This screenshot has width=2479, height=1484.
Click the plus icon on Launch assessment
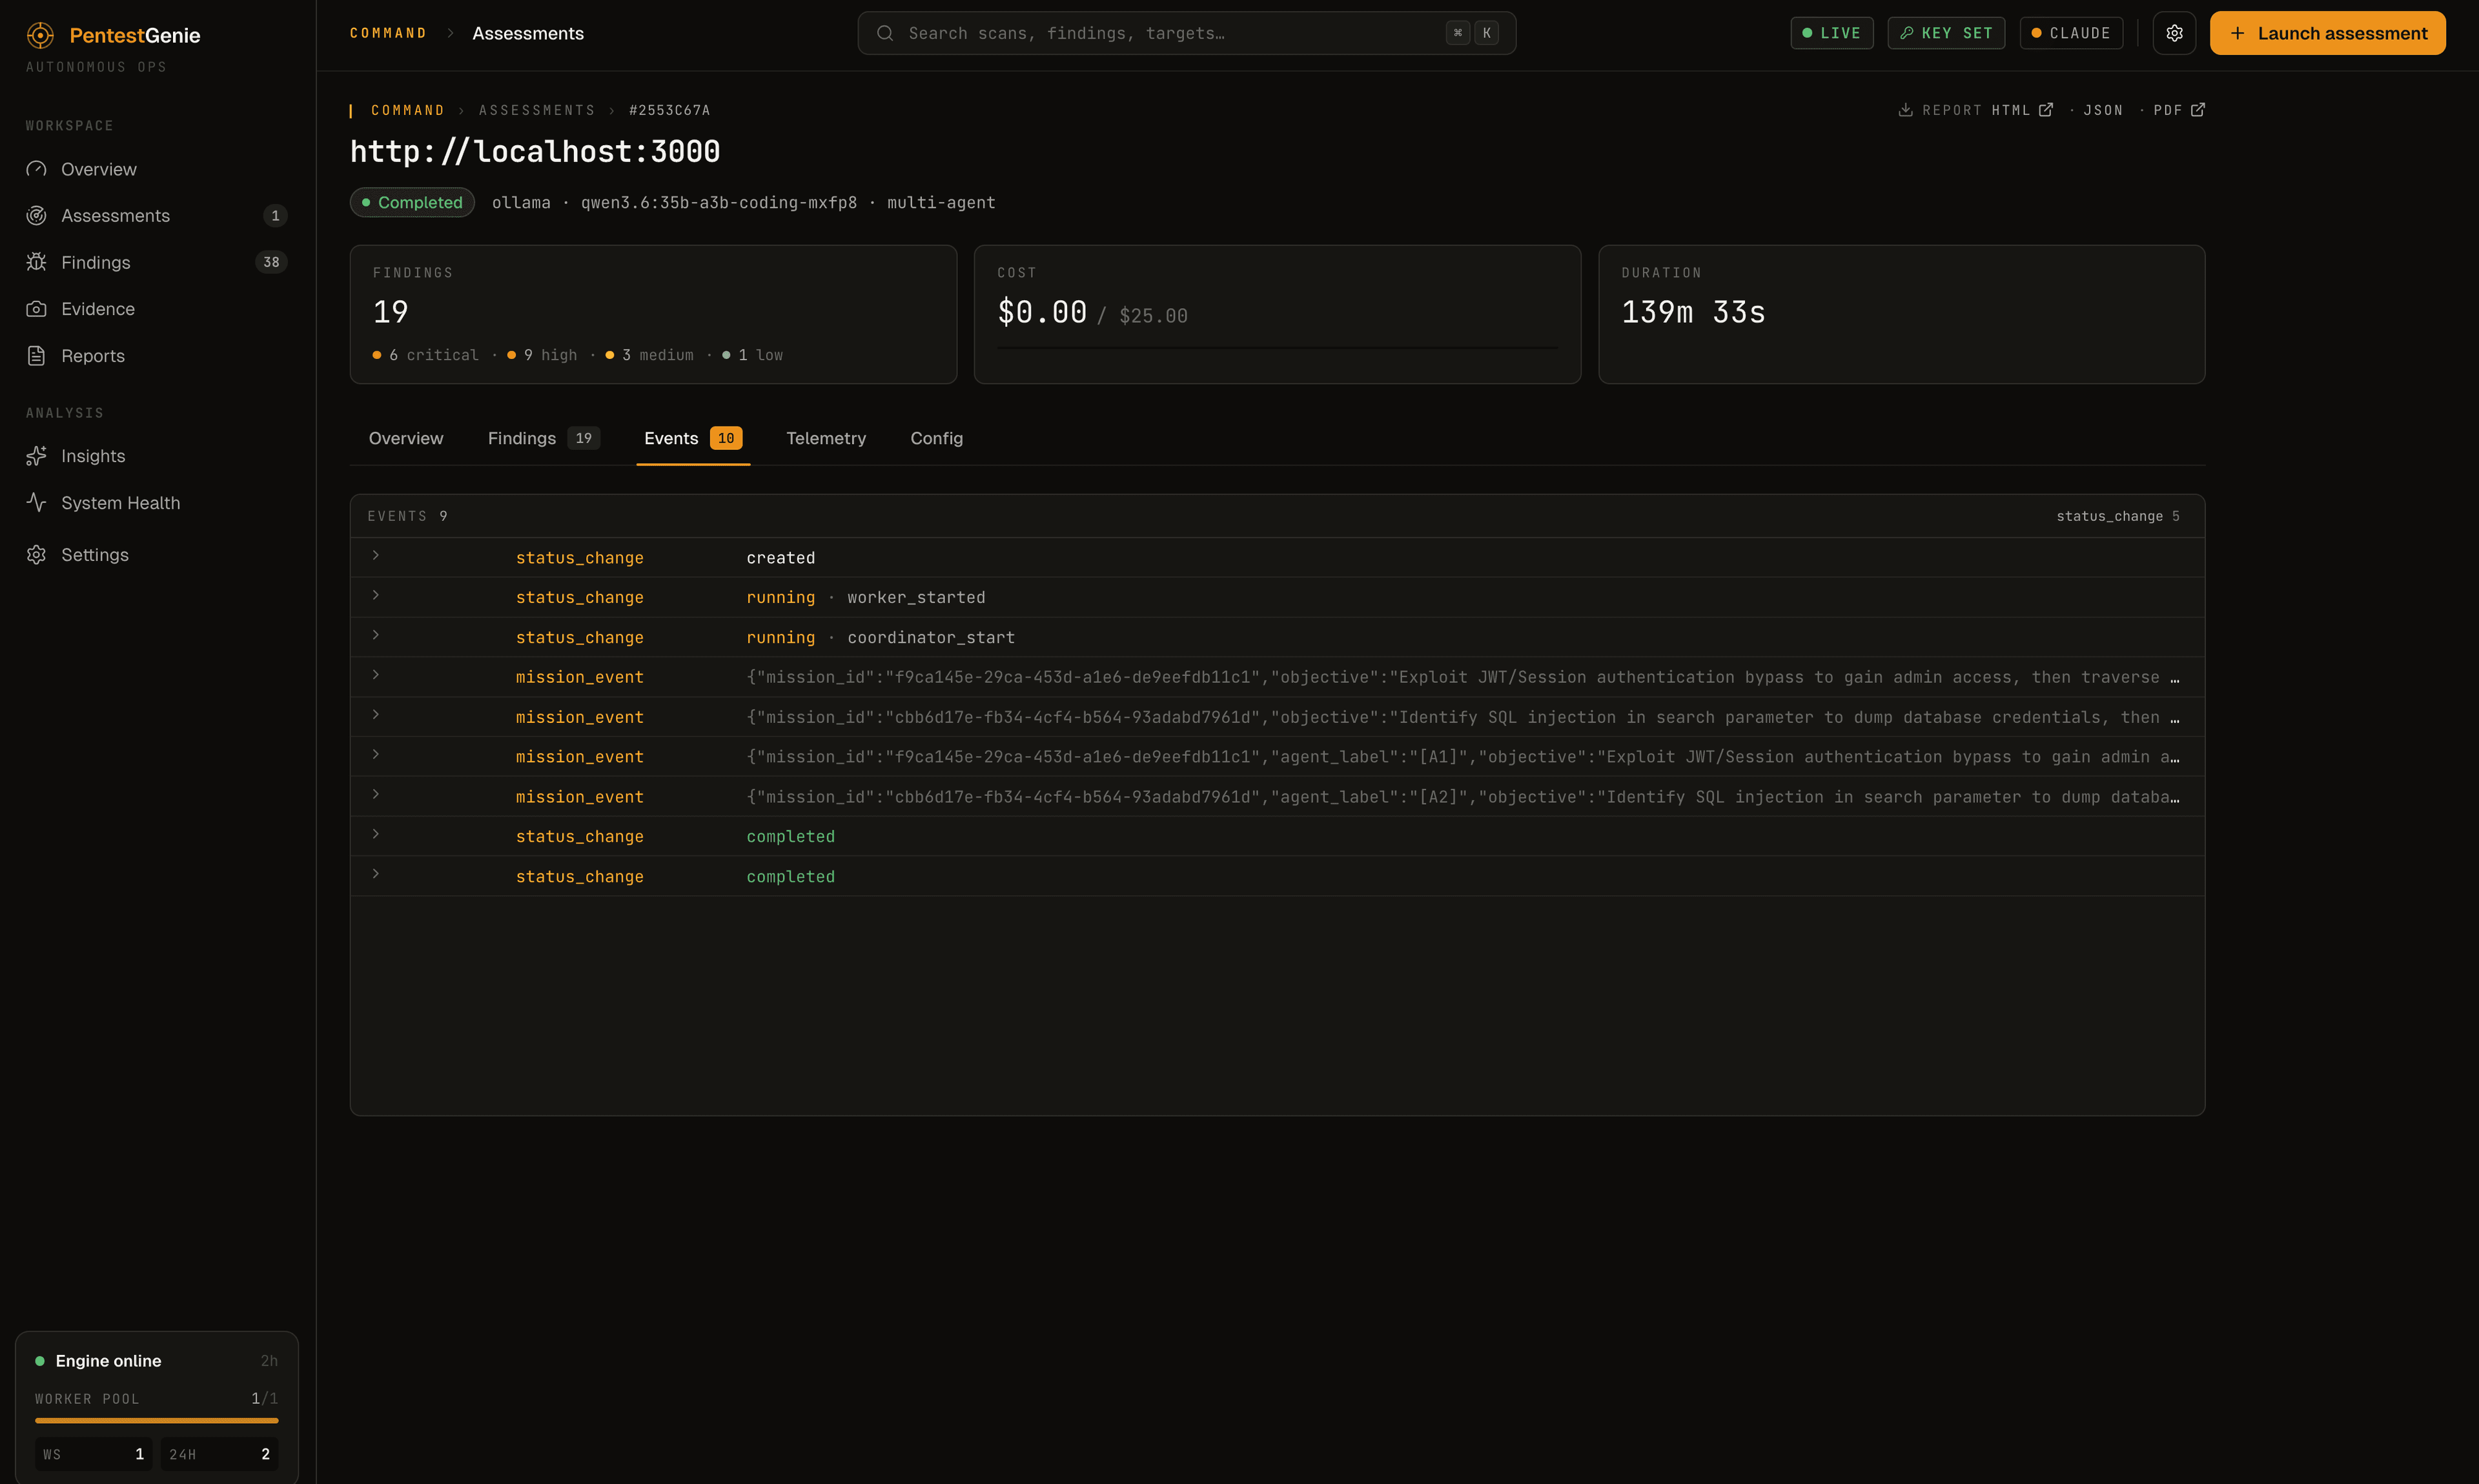(x=2238, y=33)
